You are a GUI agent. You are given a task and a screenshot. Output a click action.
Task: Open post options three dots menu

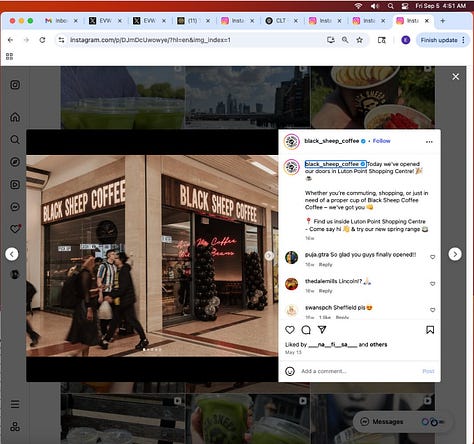[x=429, y=142]
